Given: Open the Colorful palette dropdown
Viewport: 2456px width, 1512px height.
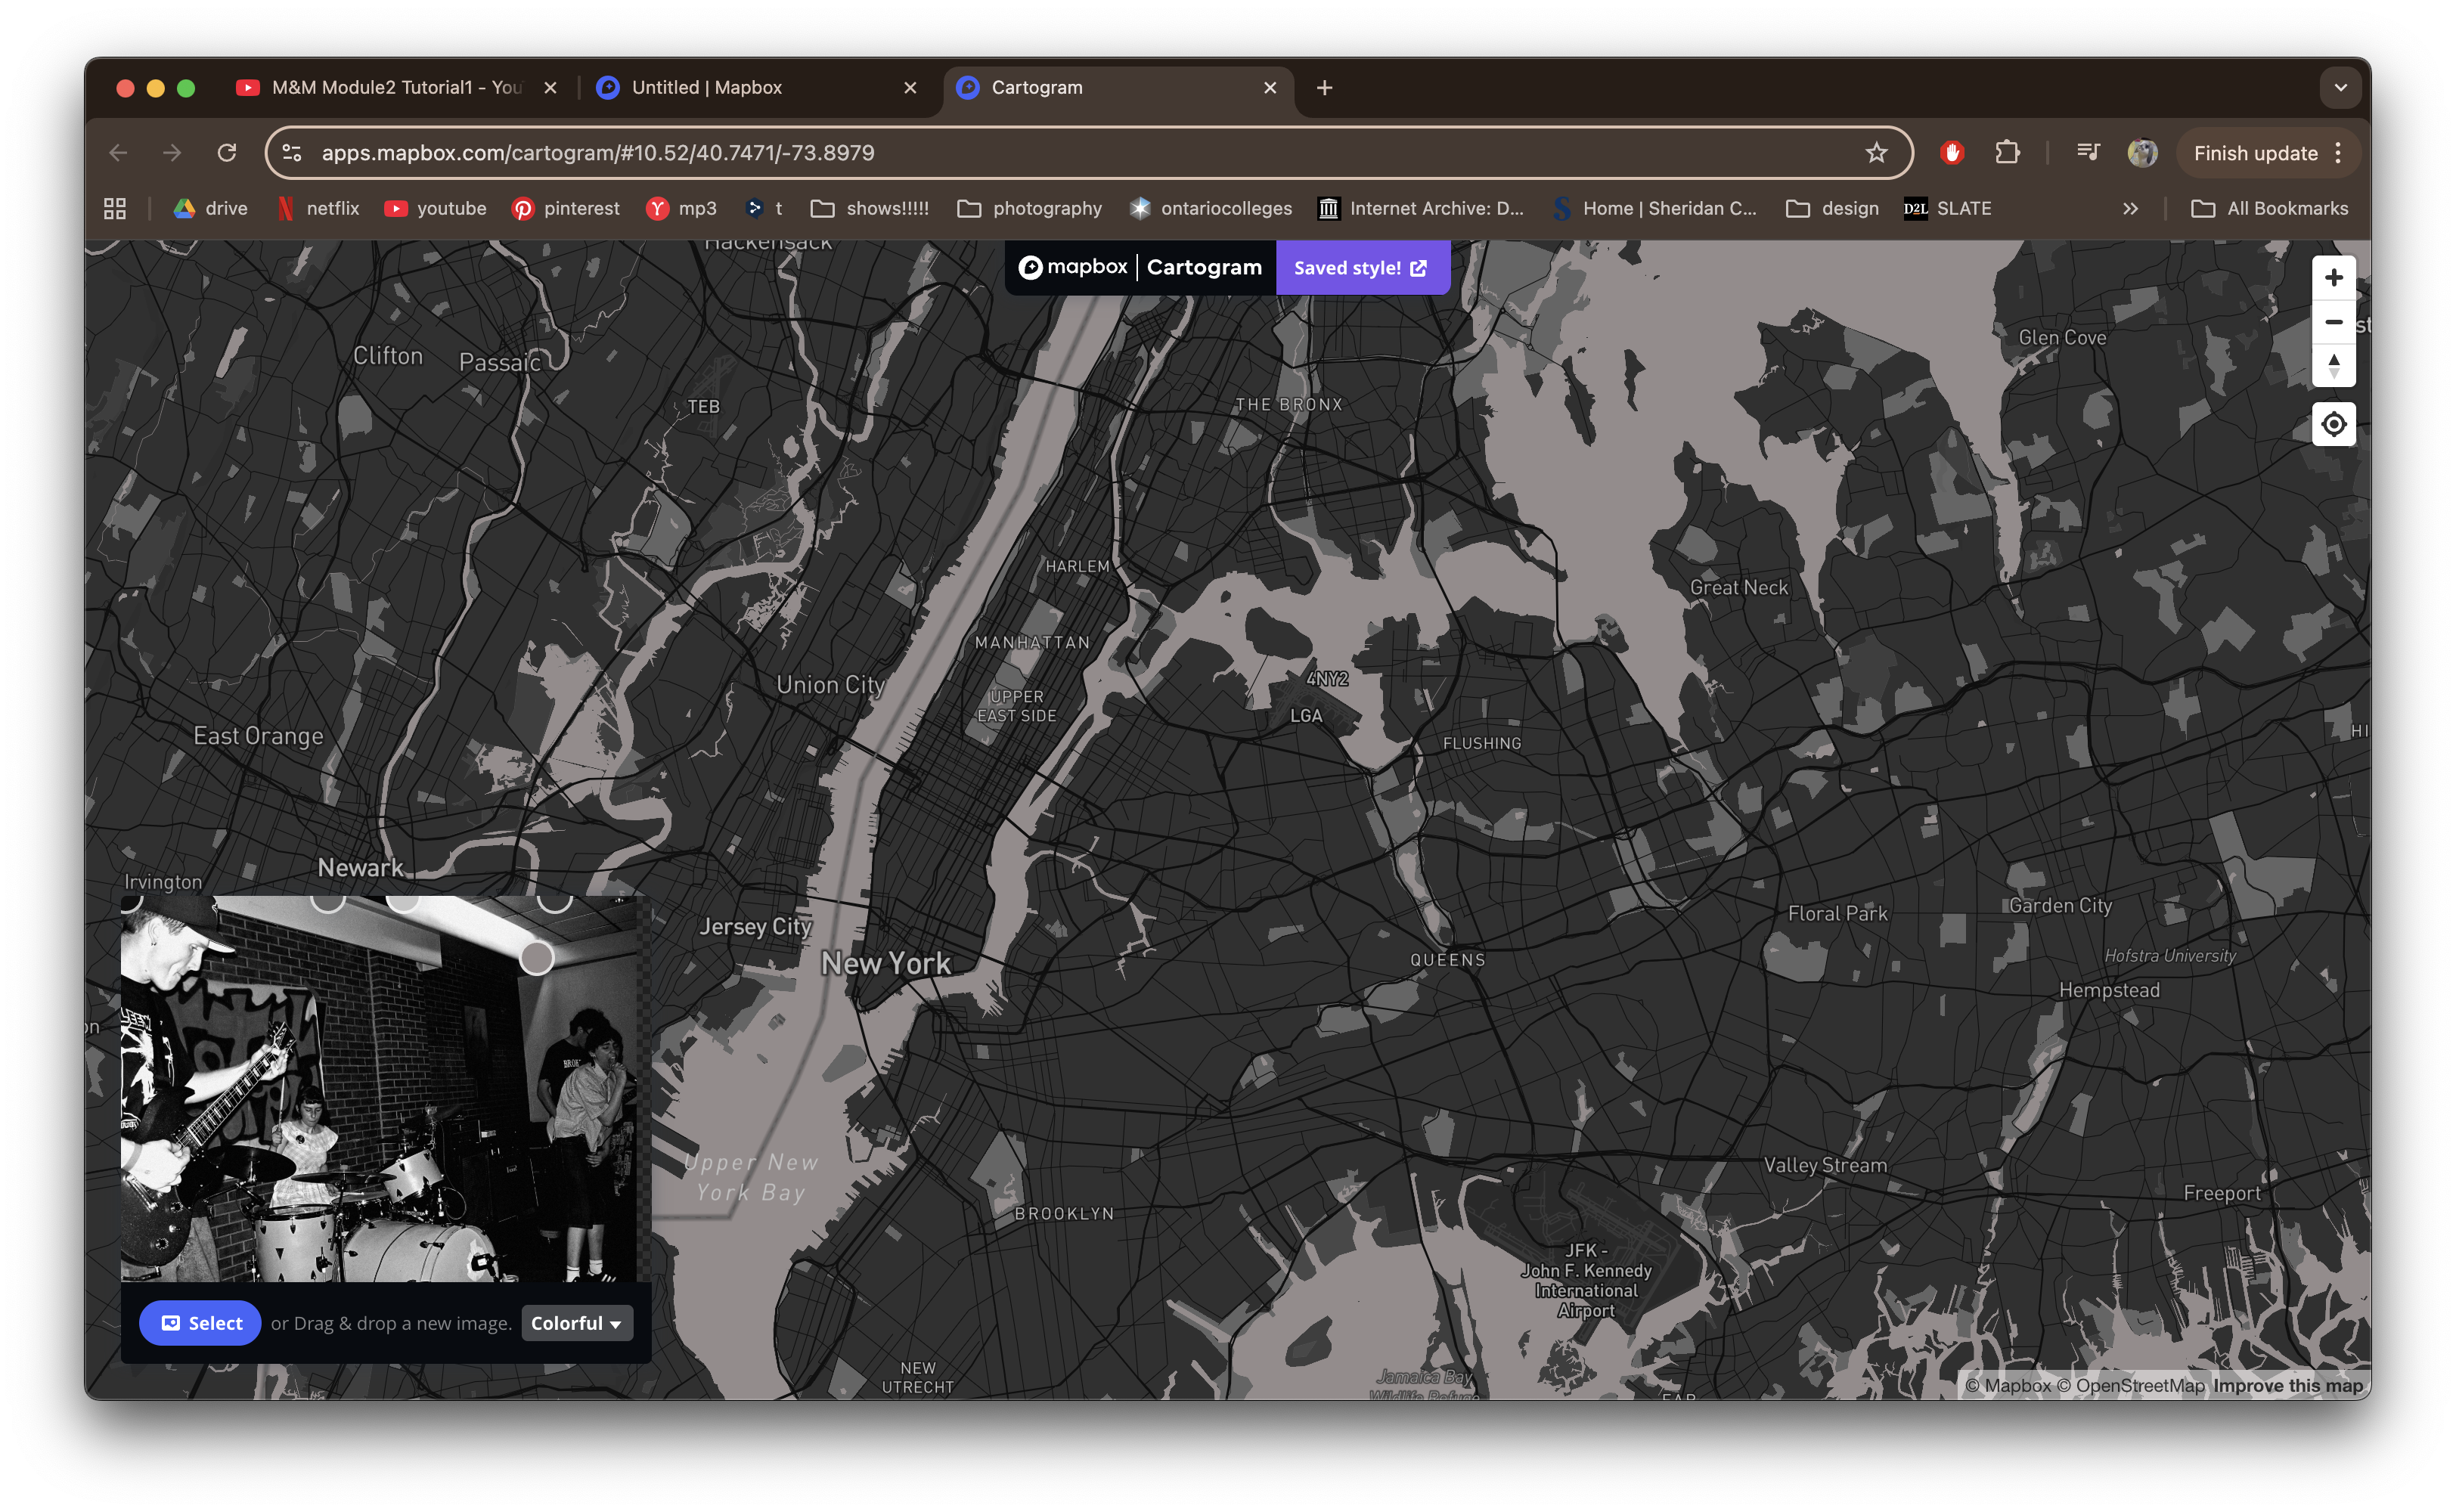Looking at the screenshot, I should click(x=576, y=1322).
